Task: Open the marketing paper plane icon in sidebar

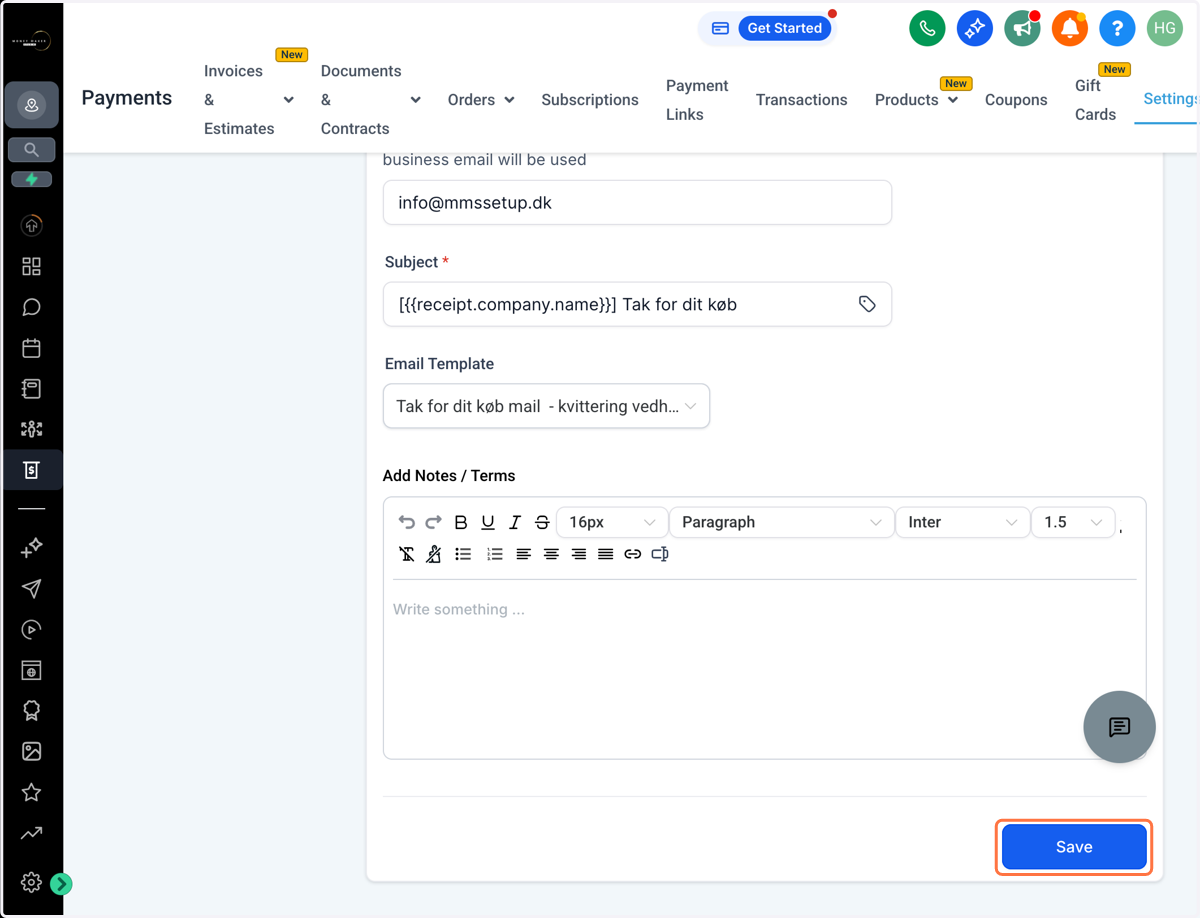Action: (x=31, y=588)
